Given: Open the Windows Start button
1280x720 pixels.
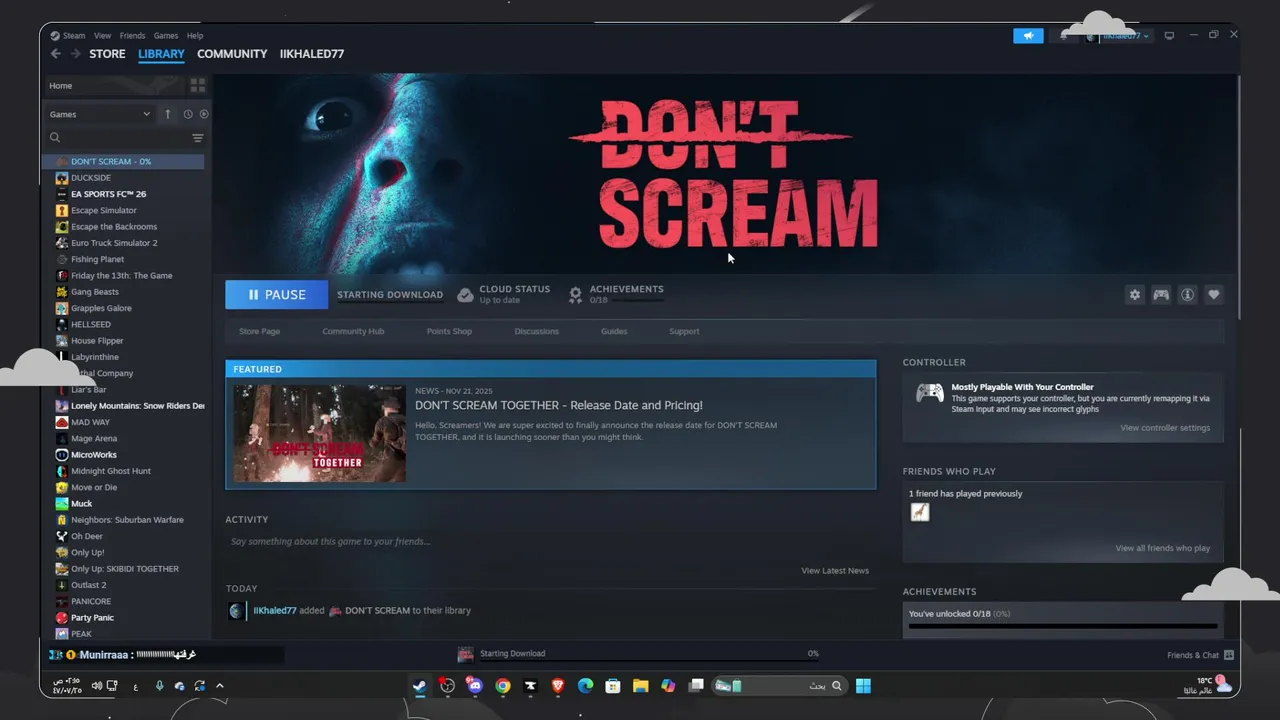Looking at the screenshot, I should [x=863, y=686].
